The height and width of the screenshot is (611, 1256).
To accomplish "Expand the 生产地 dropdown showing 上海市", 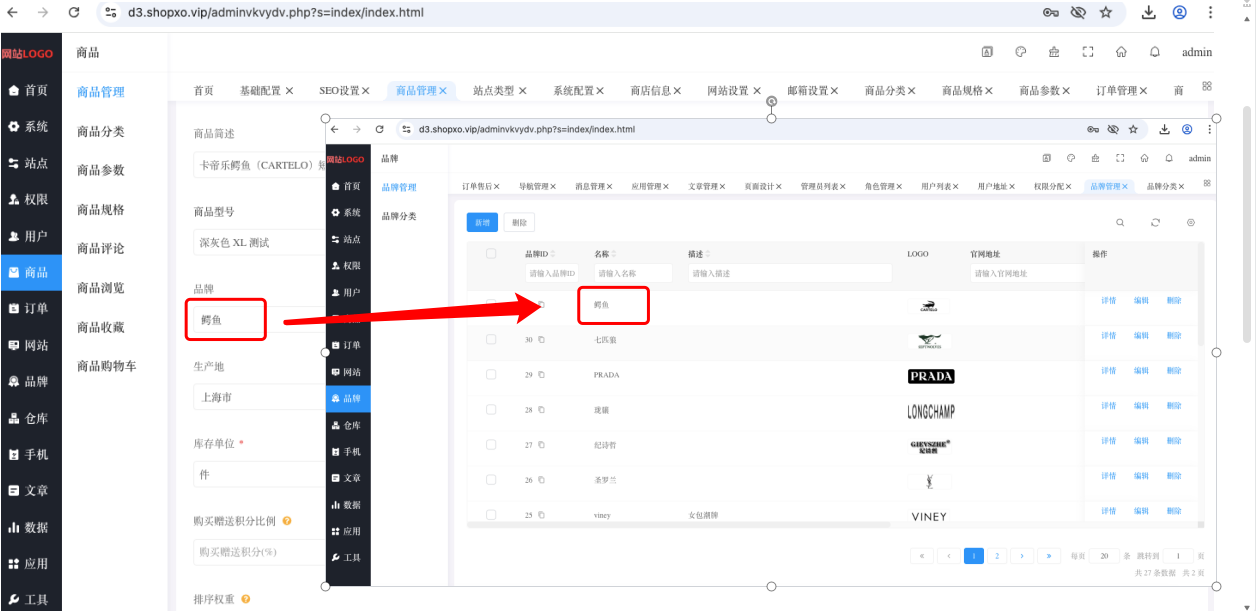I will point(259,397).
